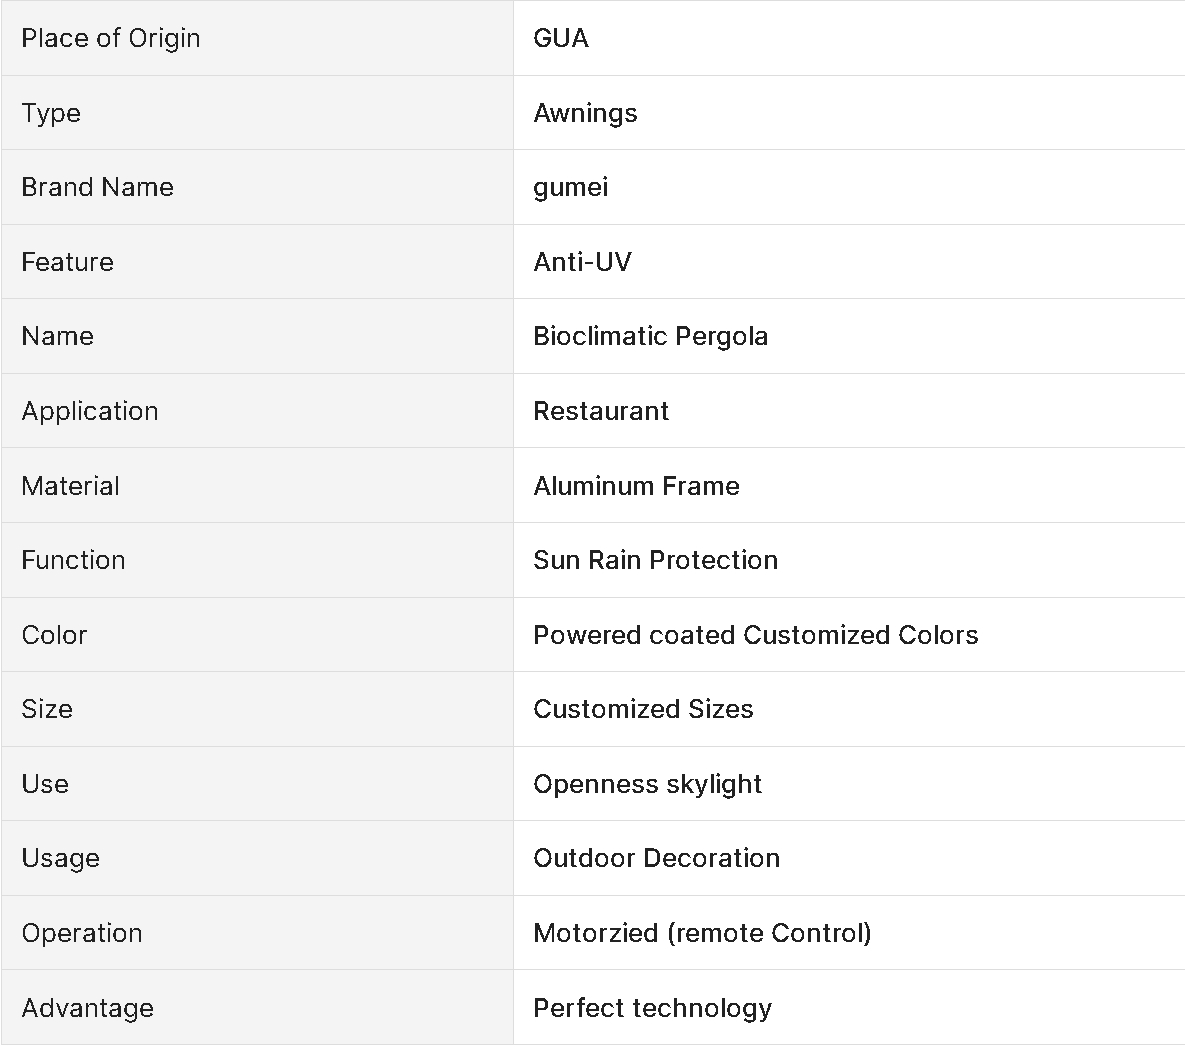The height and width of the screenshot is (1047, 1185).
Task: Click the 'Openness skylight' use value
Action: 647,784
